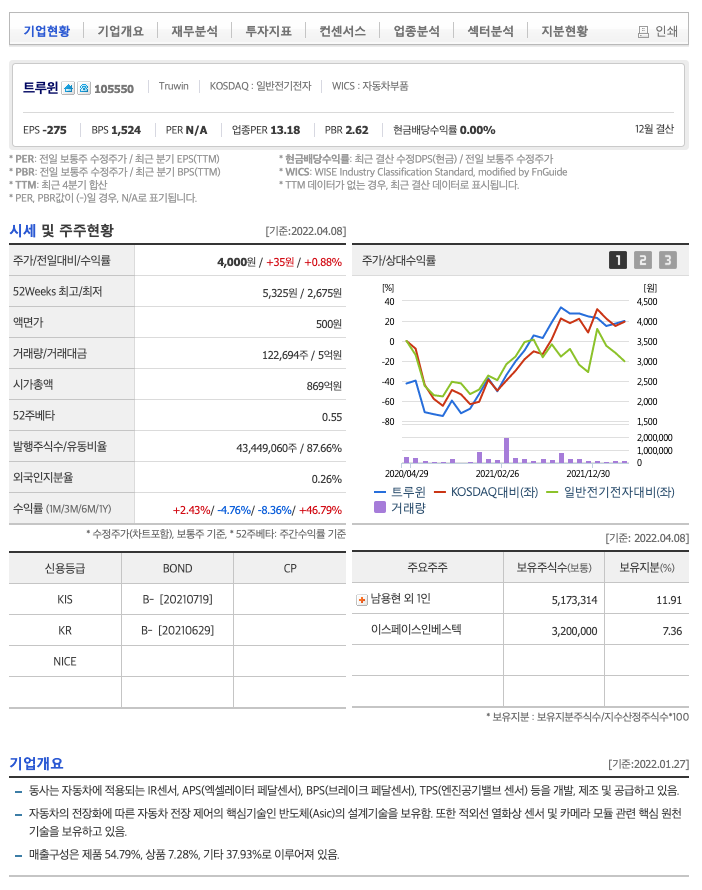Image resolution: width=702 pixels, height=890 pixels.
Task: Click the 시세 및 주주현황 section heading
Action: tap(61, 230)
